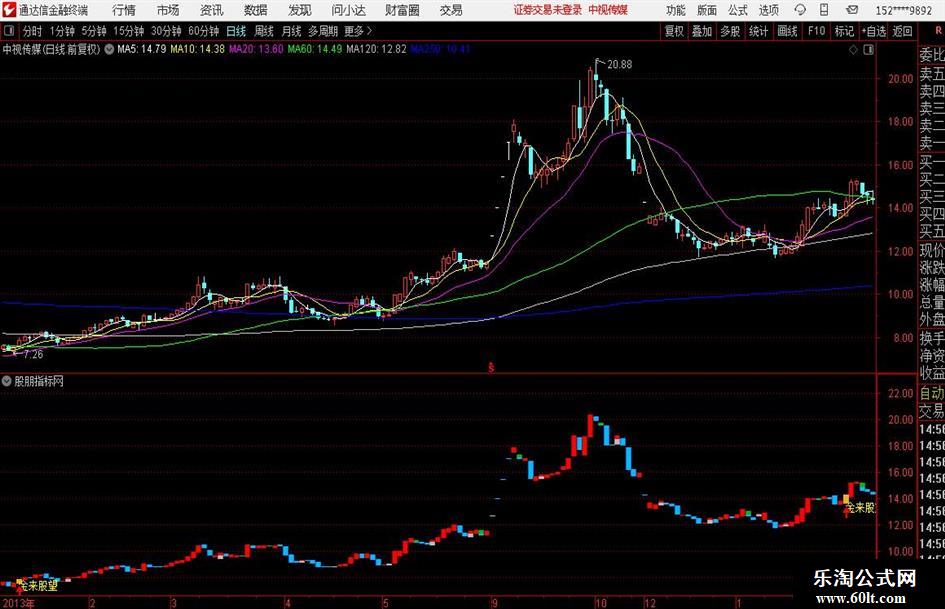Click the customer service headset icon

(800, 10)
